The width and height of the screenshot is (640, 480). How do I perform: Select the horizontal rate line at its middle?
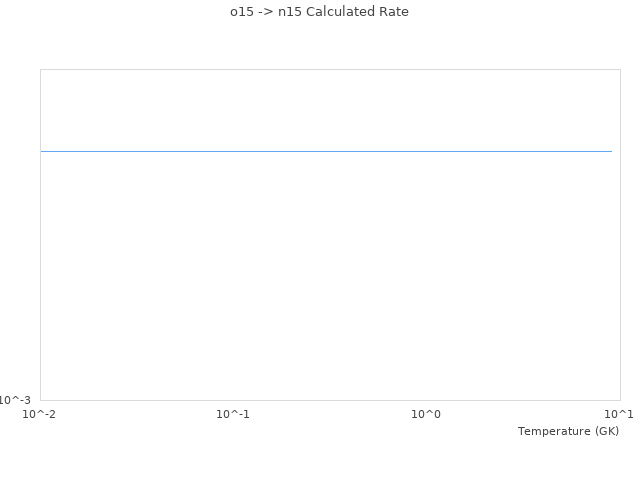click(326, 151)
